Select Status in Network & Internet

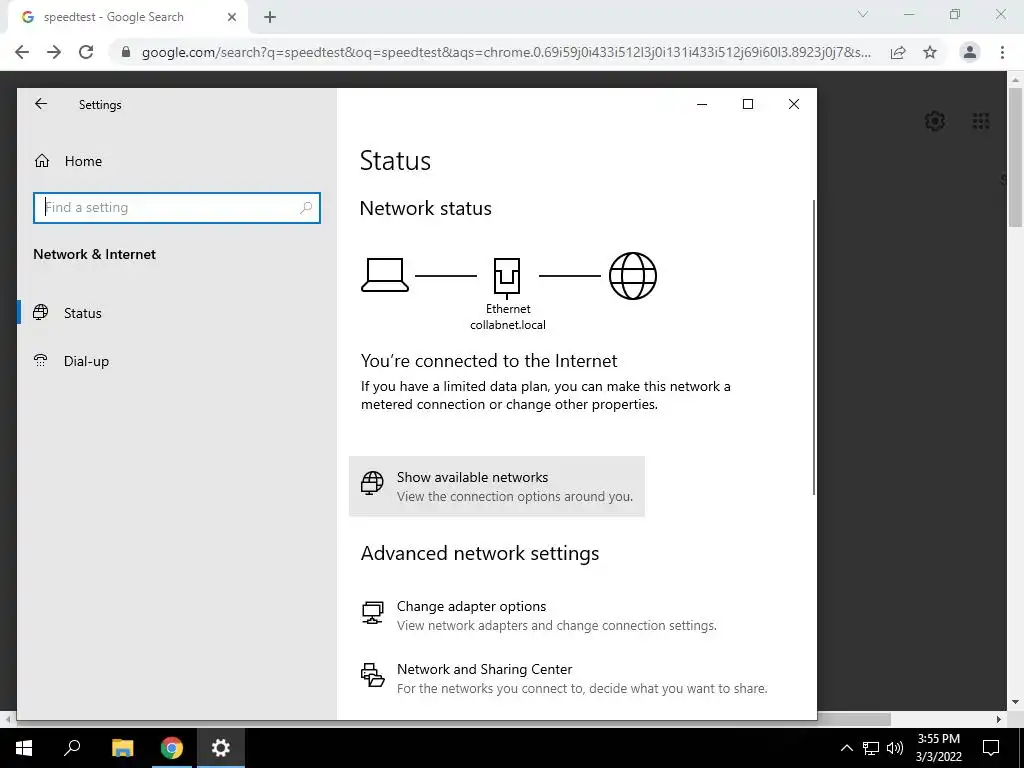pyautogui.click(x=83, y=313)
